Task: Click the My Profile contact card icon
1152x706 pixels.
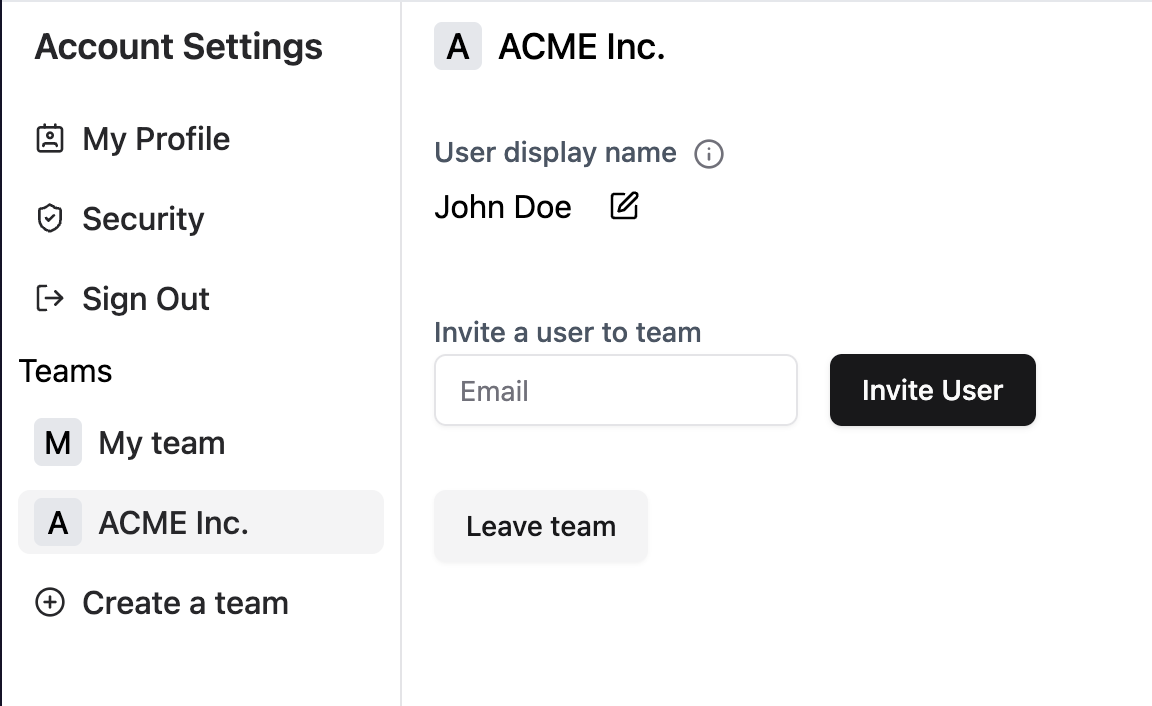Action: point(51,138)
